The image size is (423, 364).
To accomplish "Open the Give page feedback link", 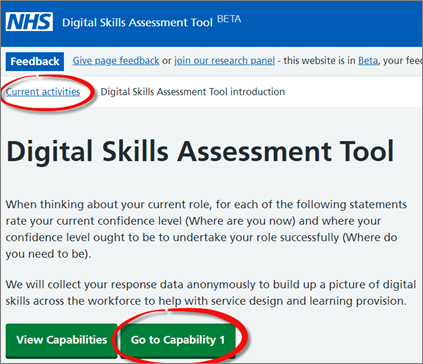I will [x=116, y=61].
